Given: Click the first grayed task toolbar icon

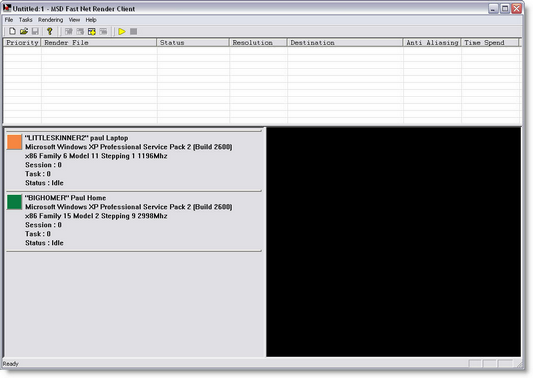Looking at the screenshot, I should click(x=69, y=31).
